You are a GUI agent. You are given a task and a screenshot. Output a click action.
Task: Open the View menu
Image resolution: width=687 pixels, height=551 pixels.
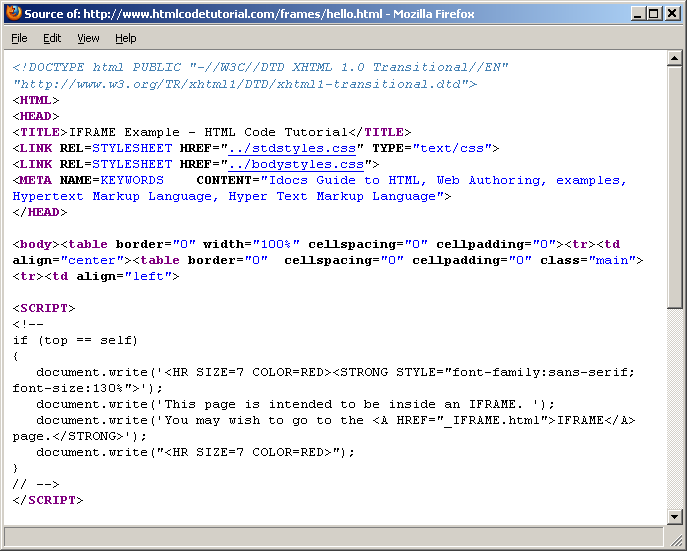88,39
